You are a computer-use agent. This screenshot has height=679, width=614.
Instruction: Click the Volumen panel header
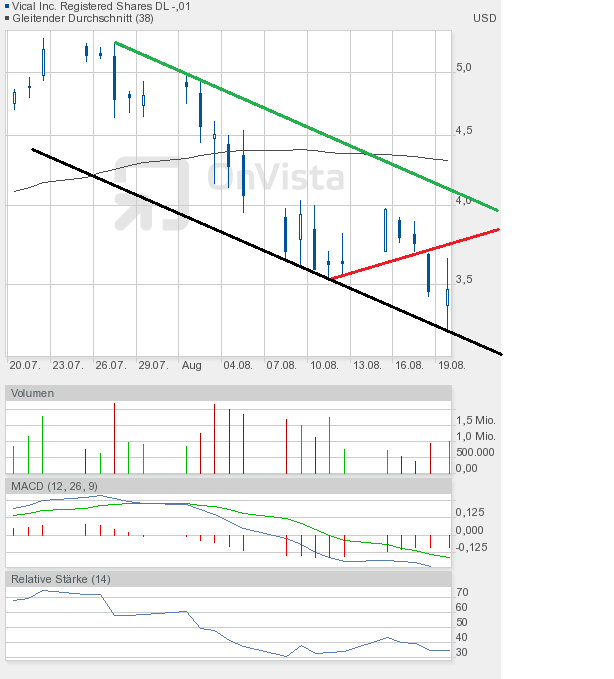(32, 393)
